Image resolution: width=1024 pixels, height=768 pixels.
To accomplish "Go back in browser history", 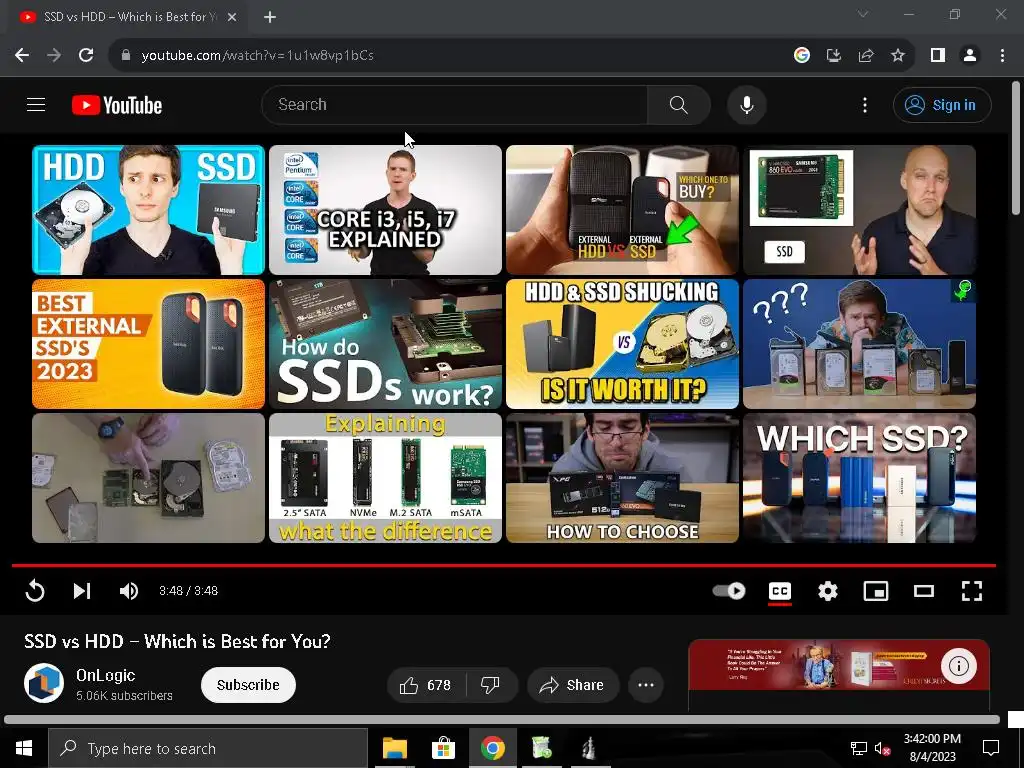I will [x=22, y=56].
